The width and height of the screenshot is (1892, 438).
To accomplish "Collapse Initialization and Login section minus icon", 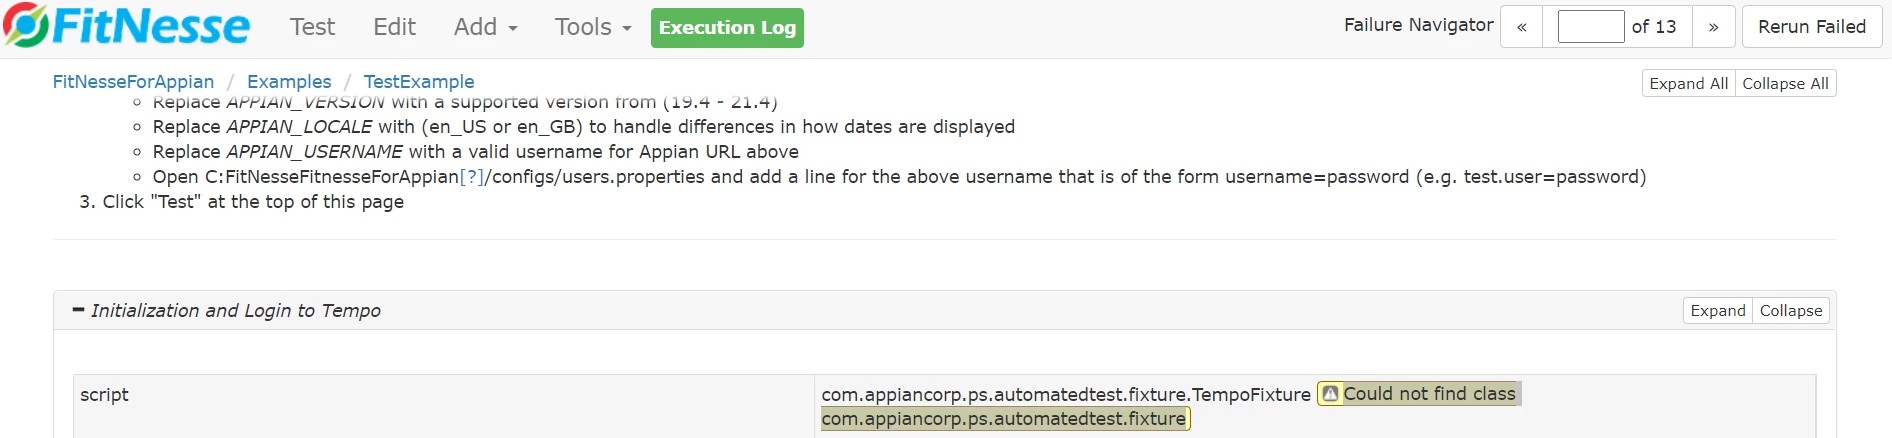I will (x=78, y=310).
